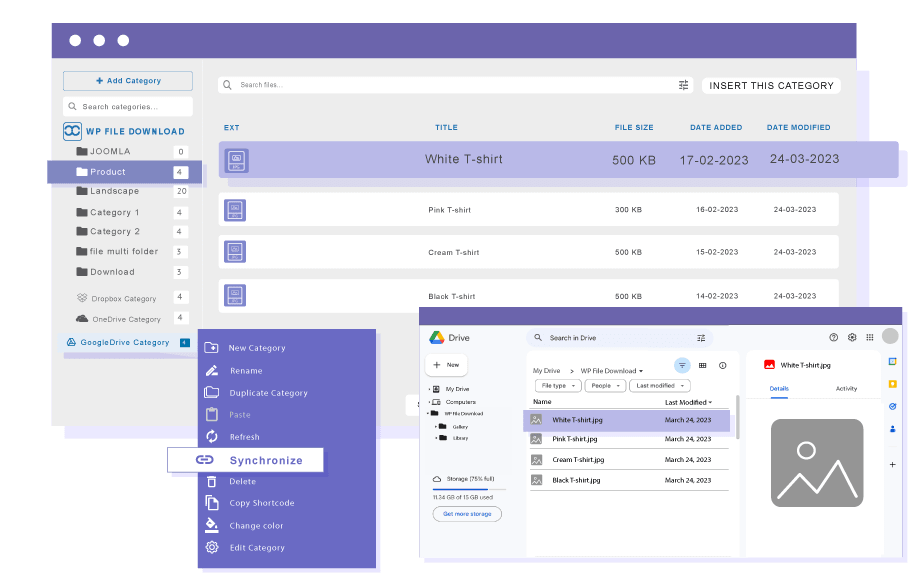Image resolution: width=920 pixels, height=585 pixels.
Task: Collapse the GoogleDrive Category arrow toggle
Action: click(185, 343)
